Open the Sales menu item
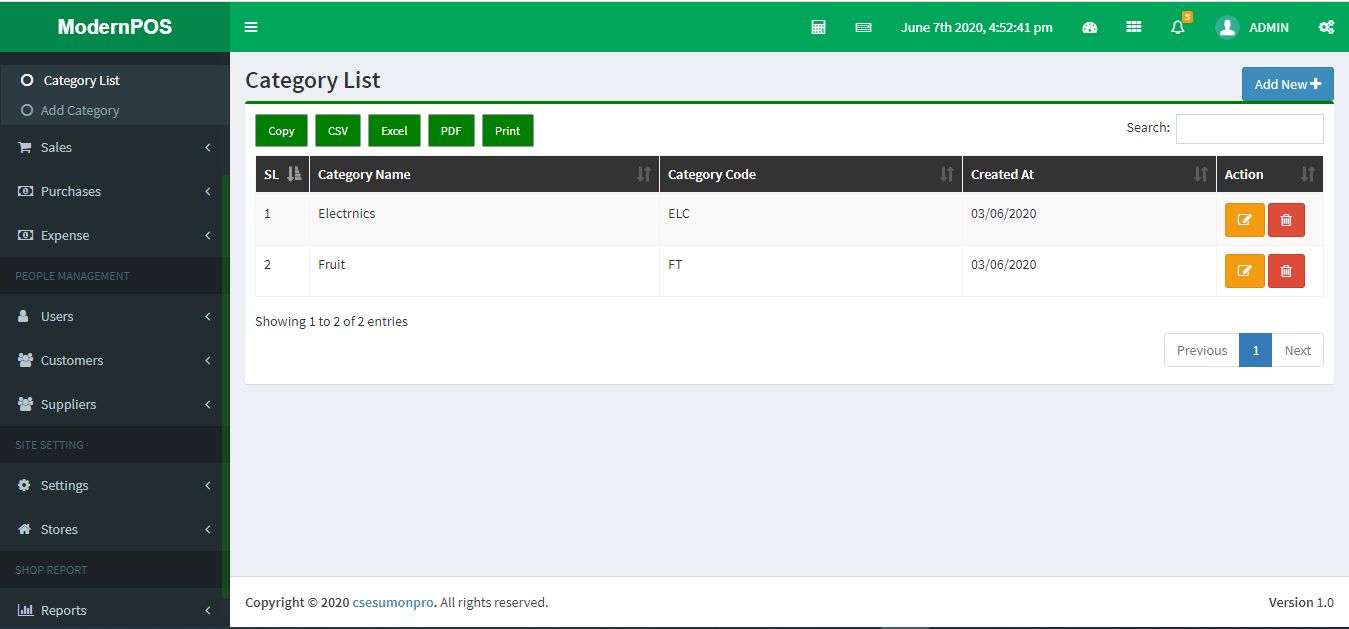 (x=111, y=147)
